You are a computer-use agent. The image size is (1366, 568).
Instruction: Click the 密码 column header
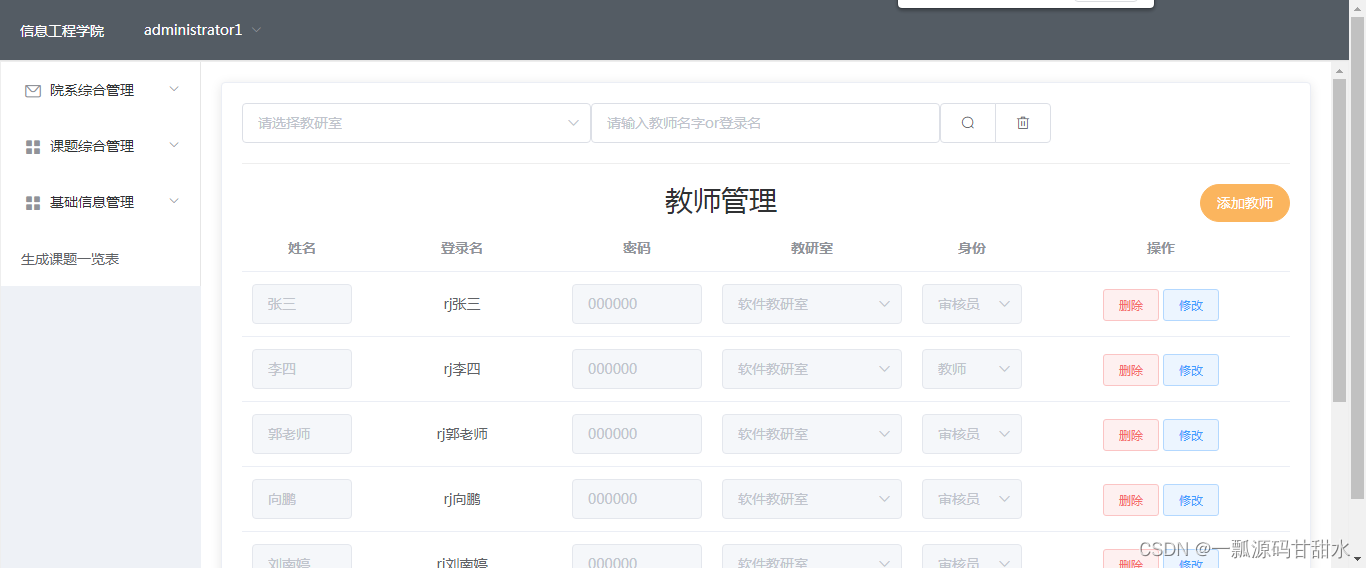[x=637, y=248]
